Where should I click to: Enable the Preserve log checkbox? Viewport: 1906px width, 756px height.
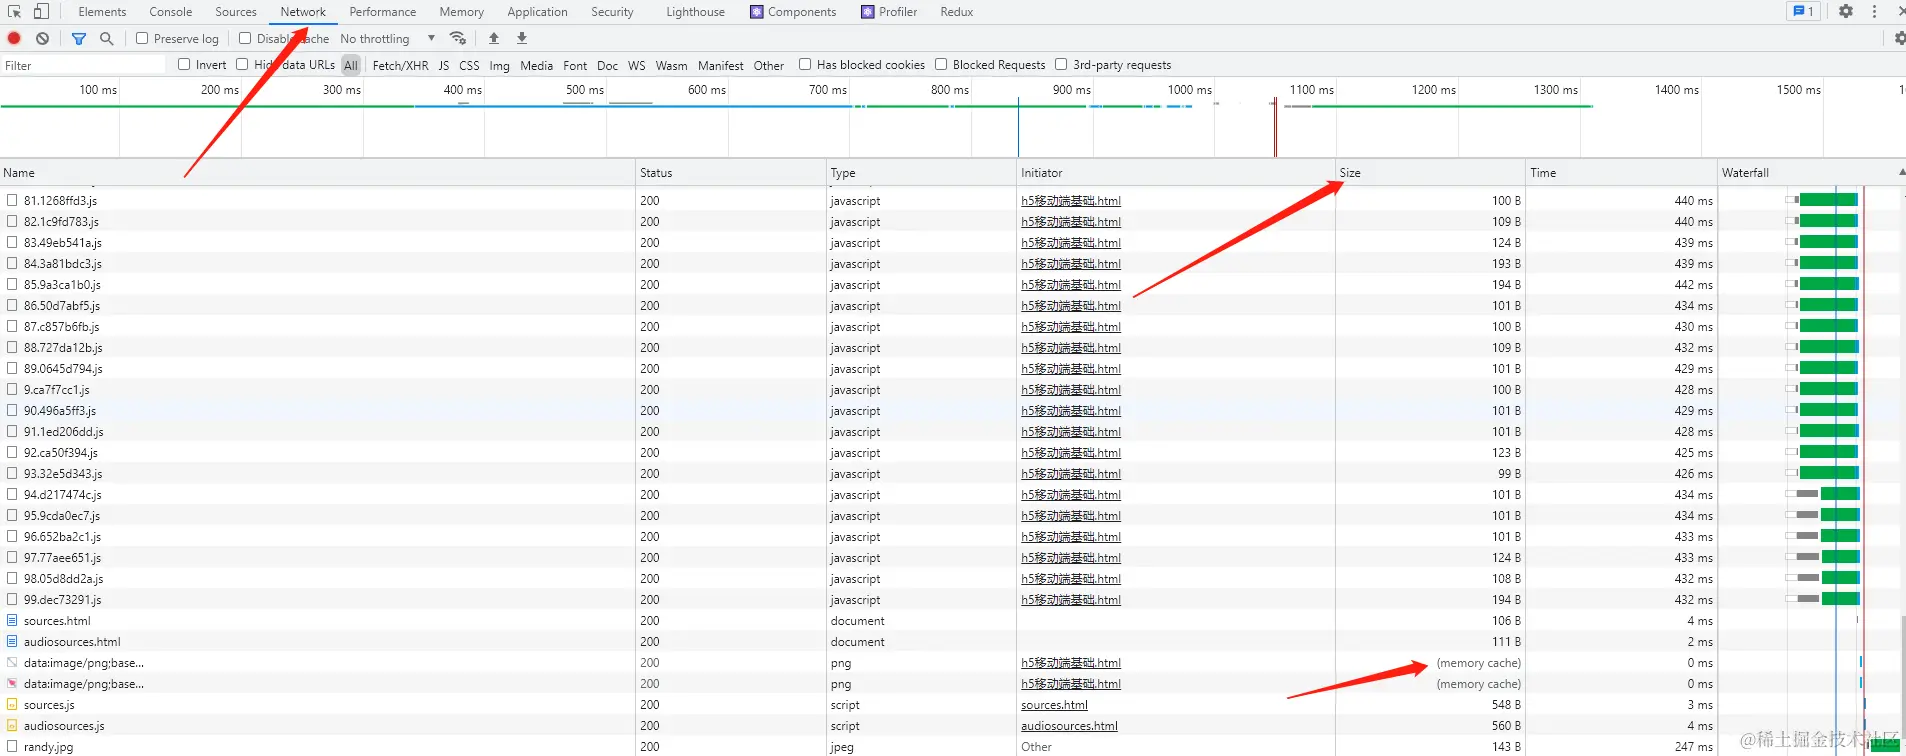point(142,38)
